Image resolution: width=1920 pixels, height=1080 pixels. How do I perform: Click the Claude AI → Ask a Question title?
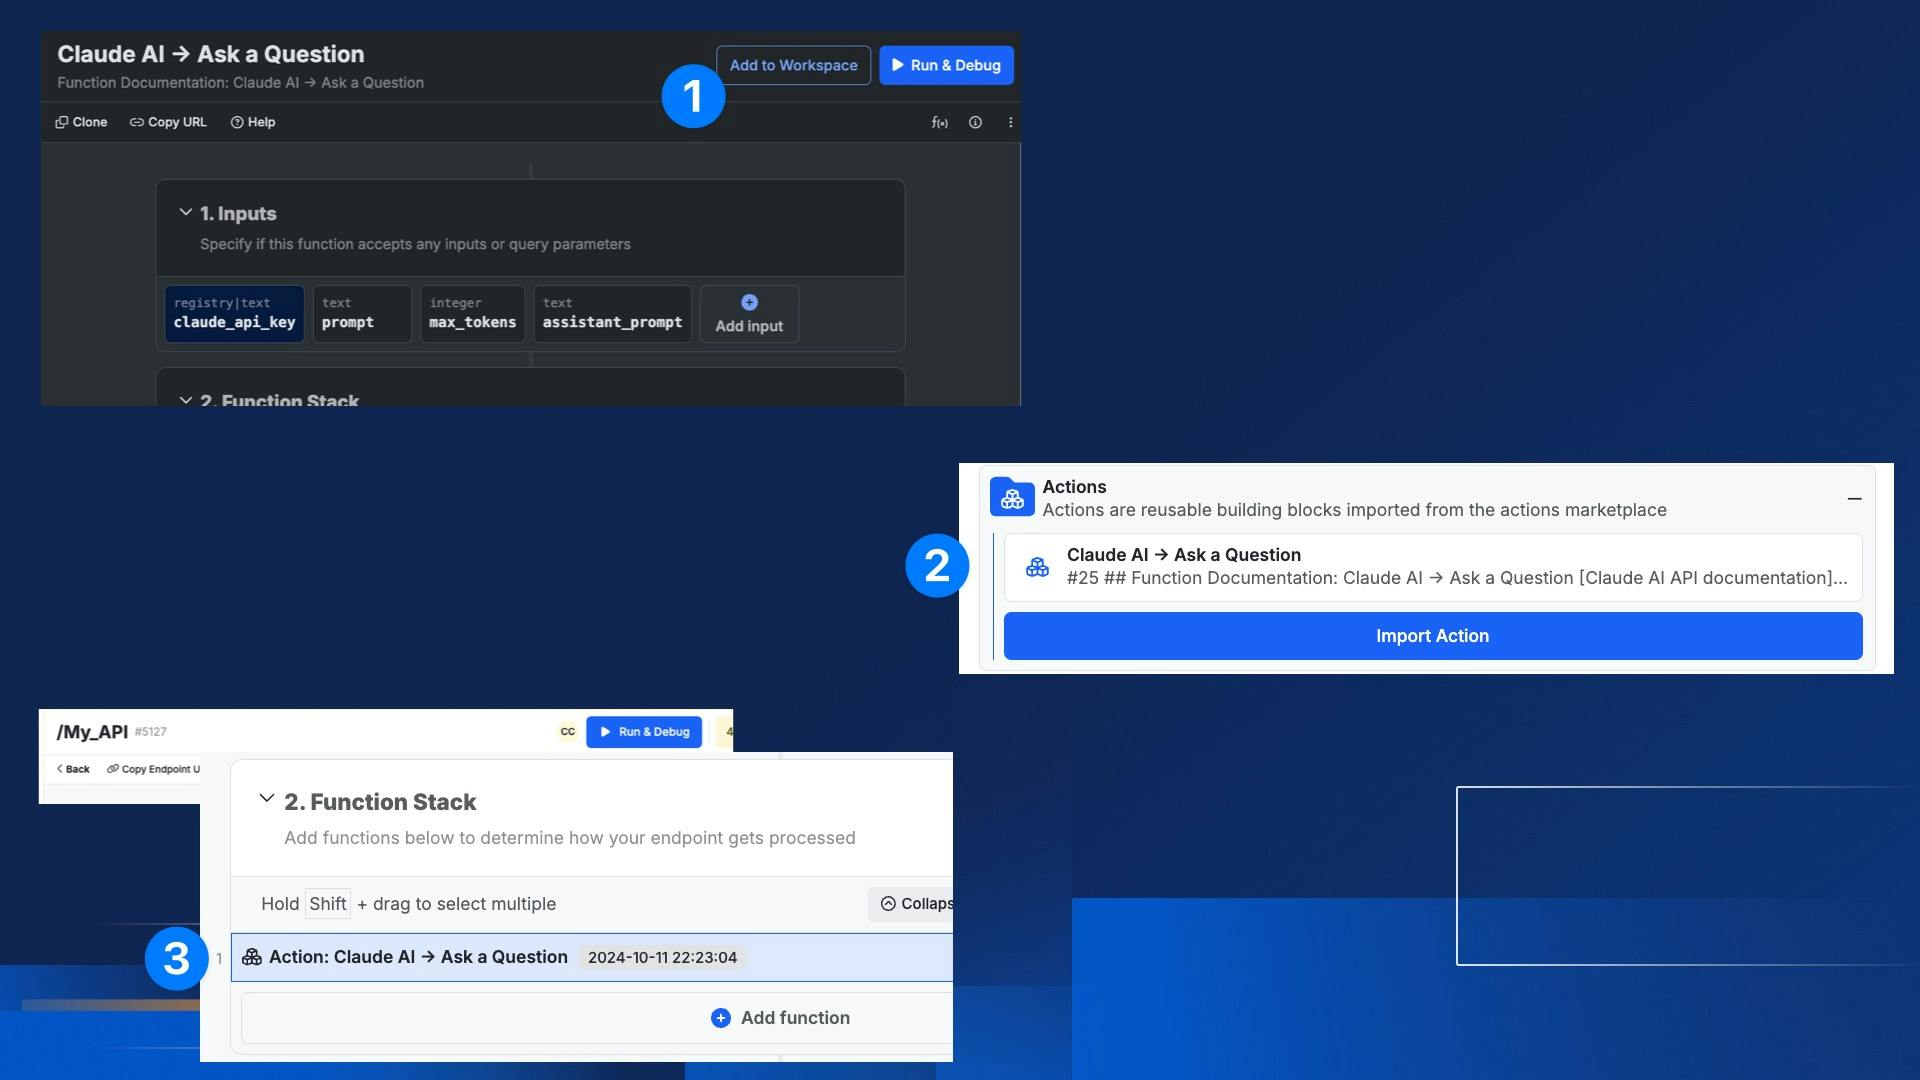tap(211, 54)
